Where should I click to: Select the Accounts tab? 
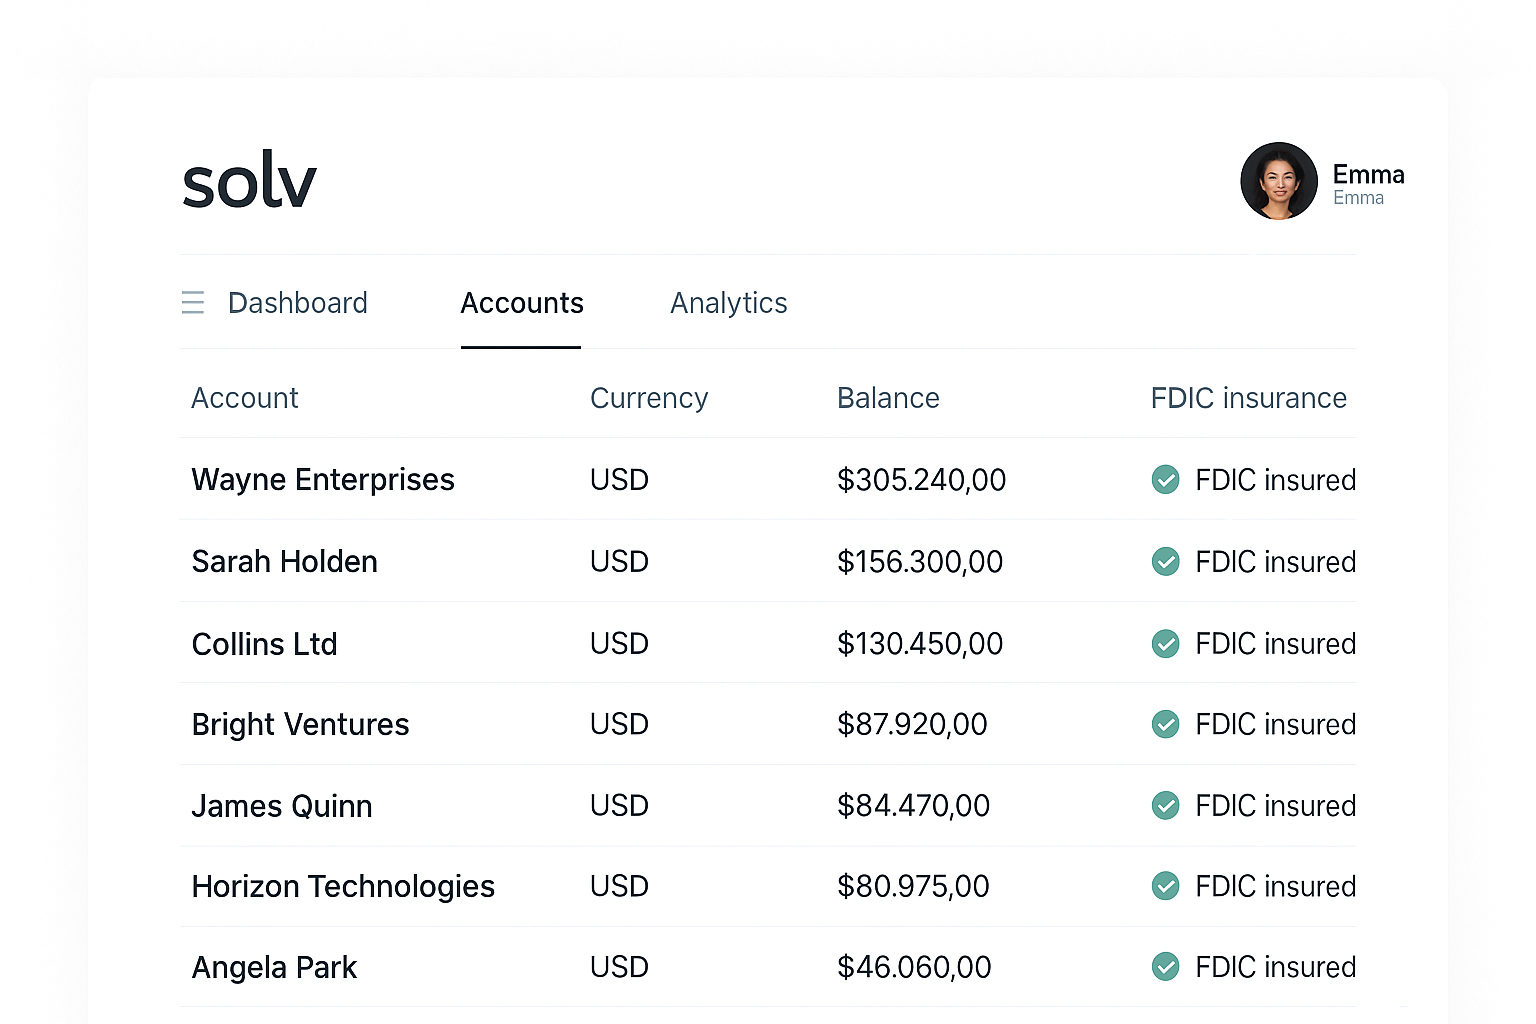point(521,302)
